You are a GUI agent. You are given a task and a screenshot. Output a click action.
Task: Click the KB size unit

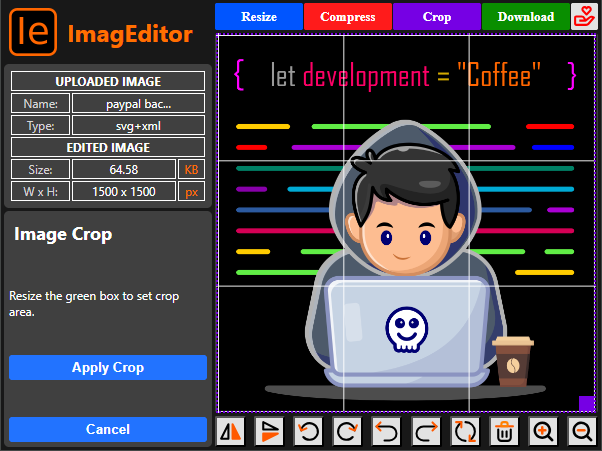[192, 169]
